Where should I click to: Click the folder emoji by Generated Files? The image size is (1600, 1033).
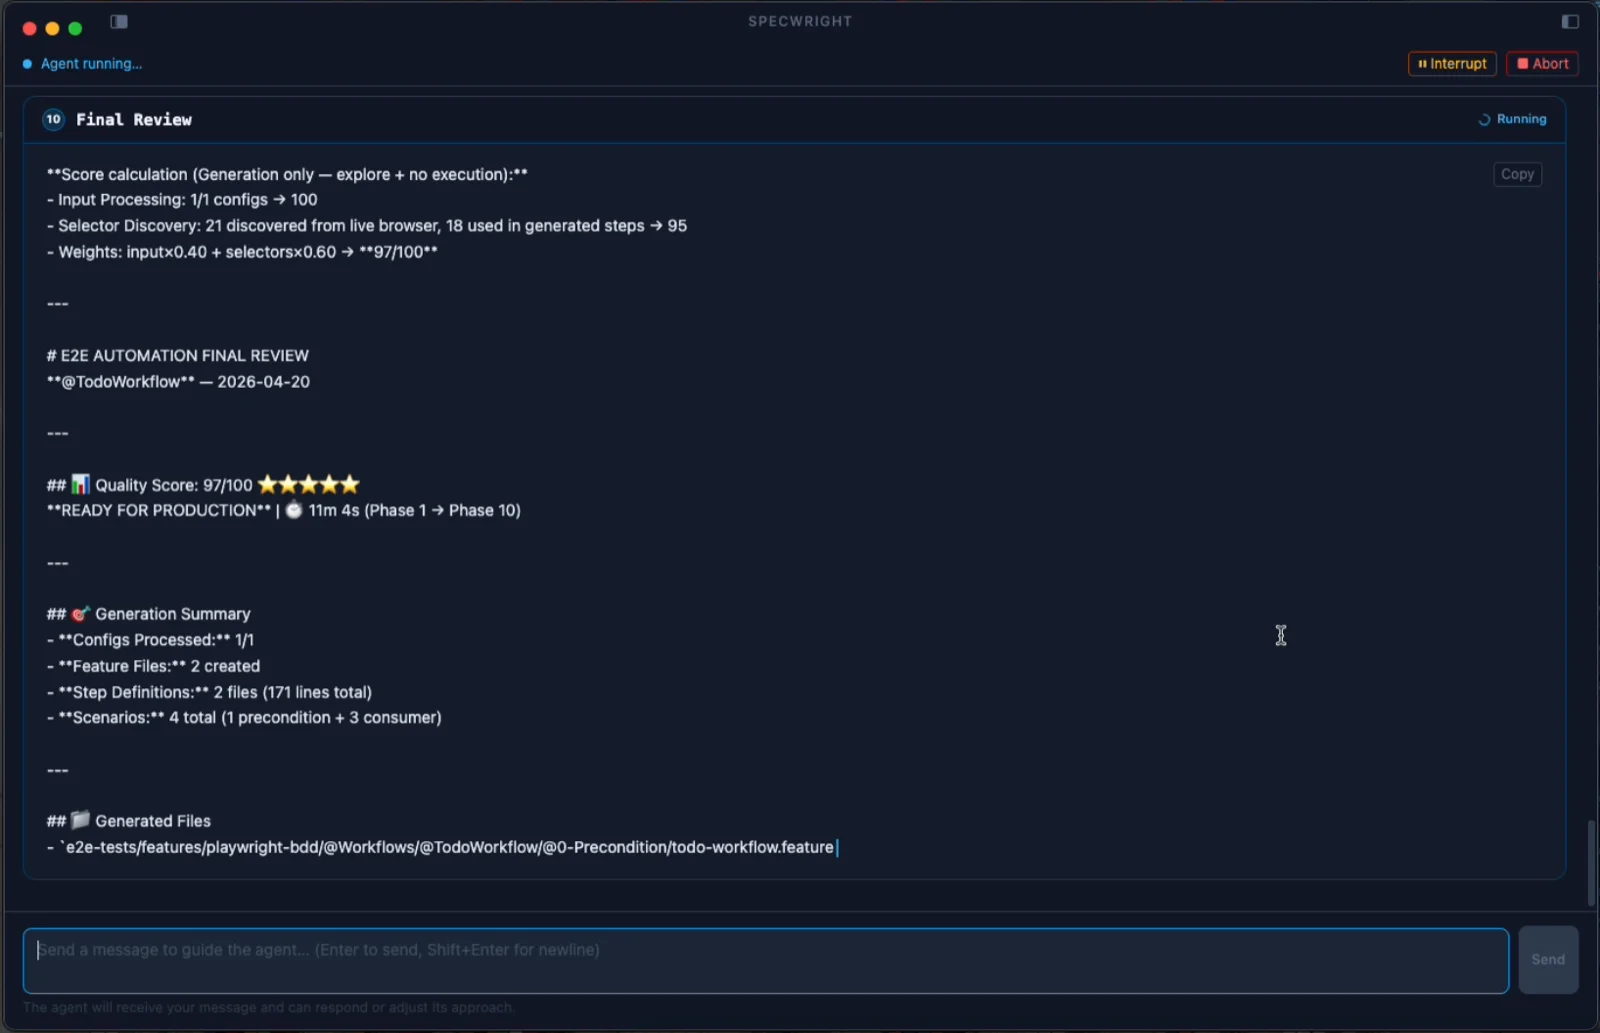click(81, 821)
